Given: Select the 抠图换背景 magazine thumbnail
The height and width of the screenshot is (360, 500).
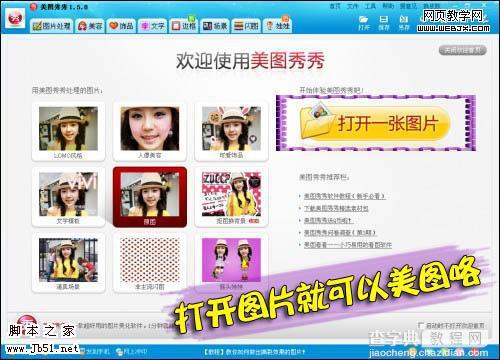Looking at the screenshot, I should (x=231, y=197).
